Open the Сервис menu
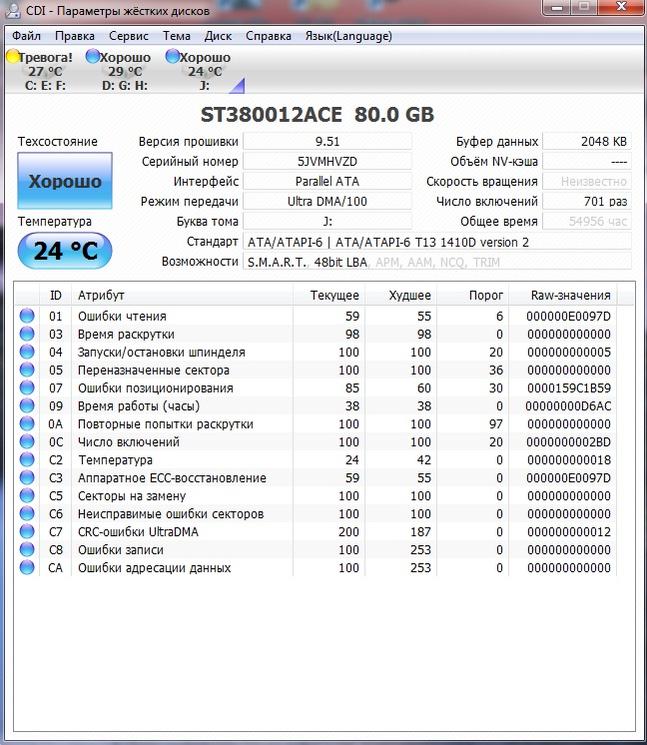Screen dimensions: 647x745 pos(129,36)
